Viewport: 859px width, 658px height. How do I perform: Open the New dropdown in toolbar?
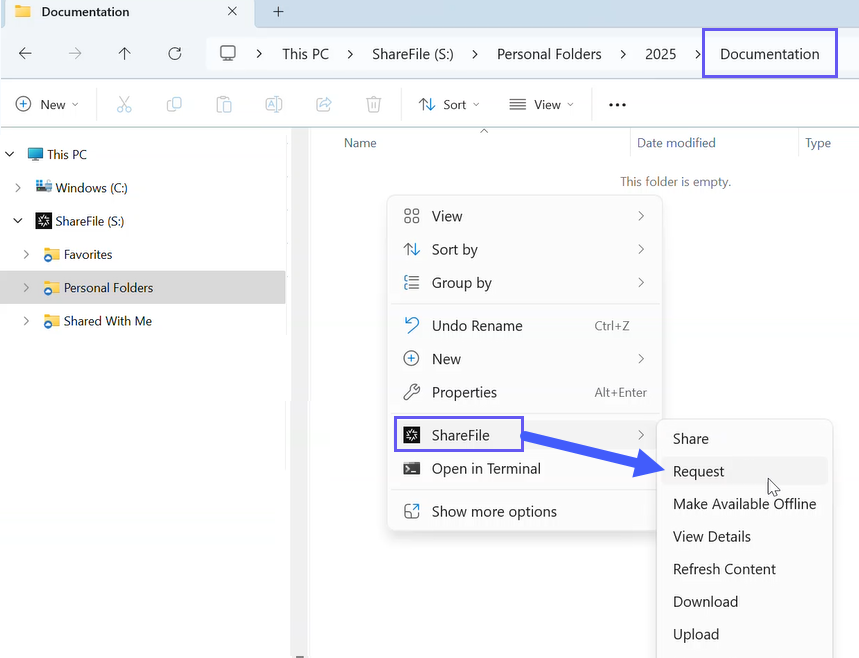[47, 104]
